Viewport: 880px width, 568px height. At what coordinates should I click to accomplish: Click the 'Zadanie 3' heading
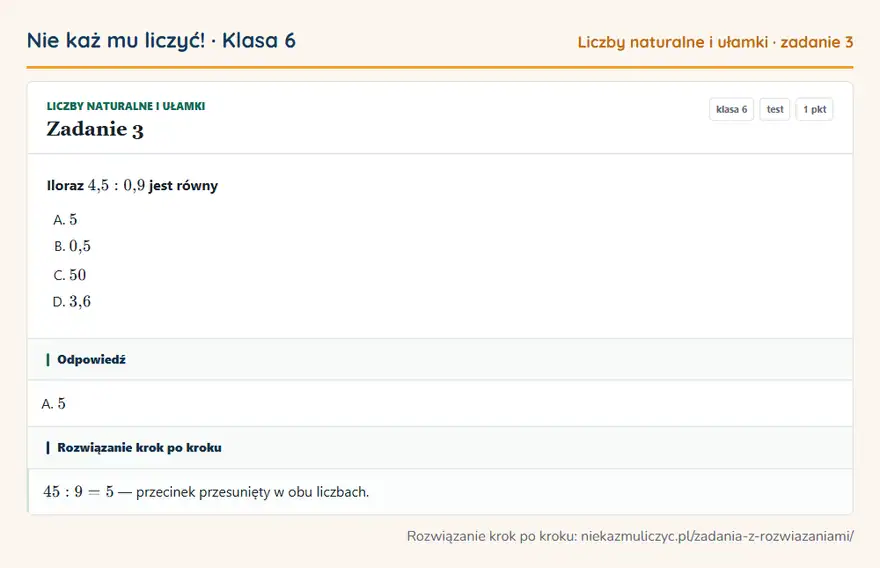(x=95, y=129)
